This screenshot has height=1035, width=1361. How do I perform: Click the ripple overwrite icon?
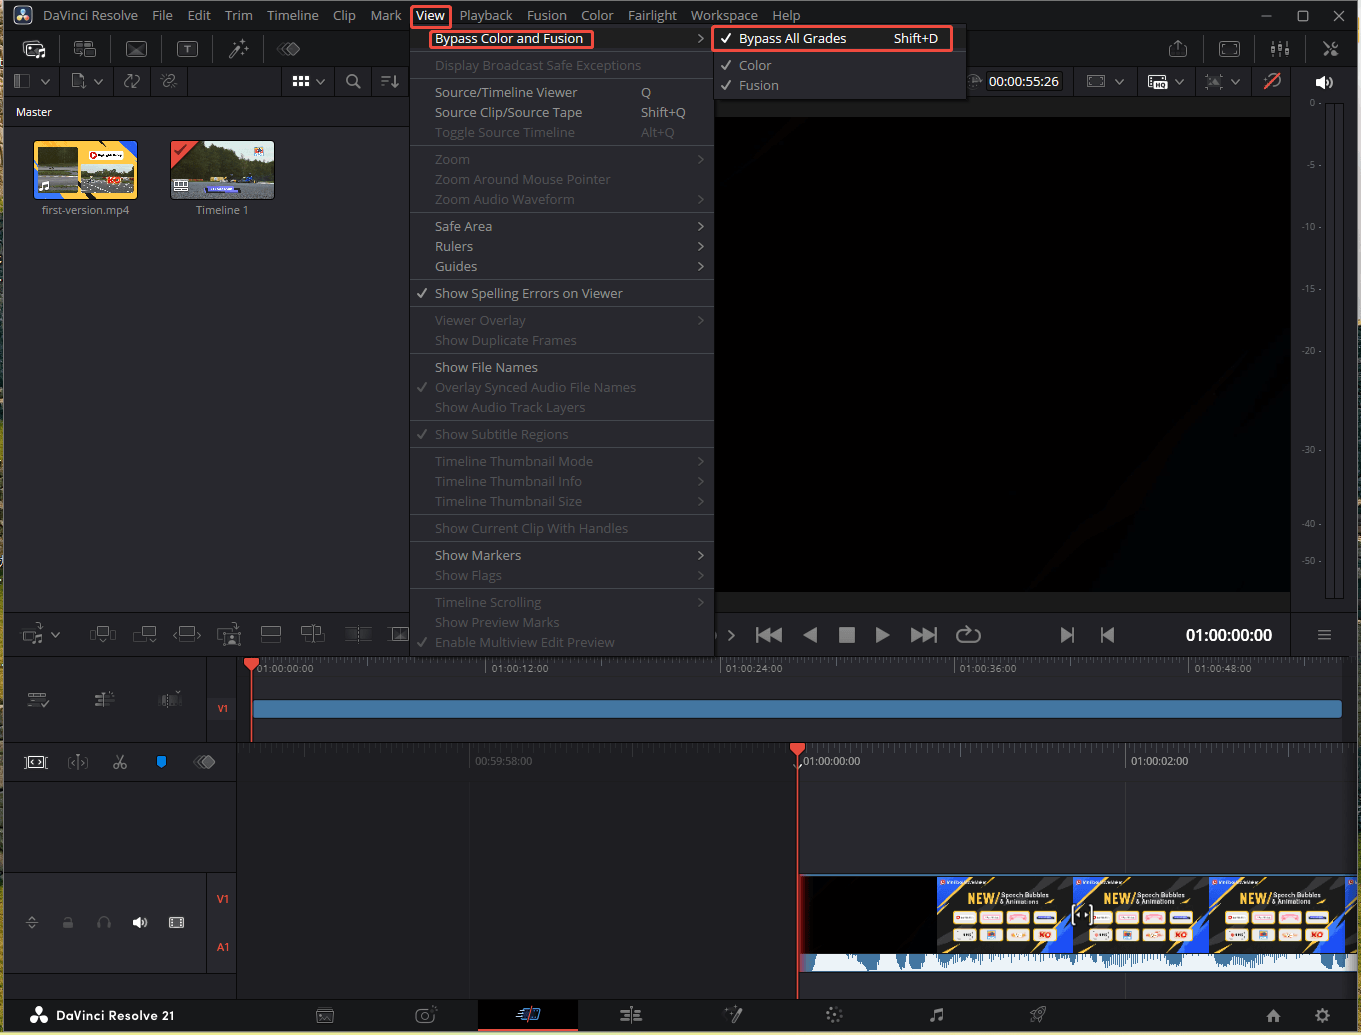pyautogui.click(x=187, y=634)
